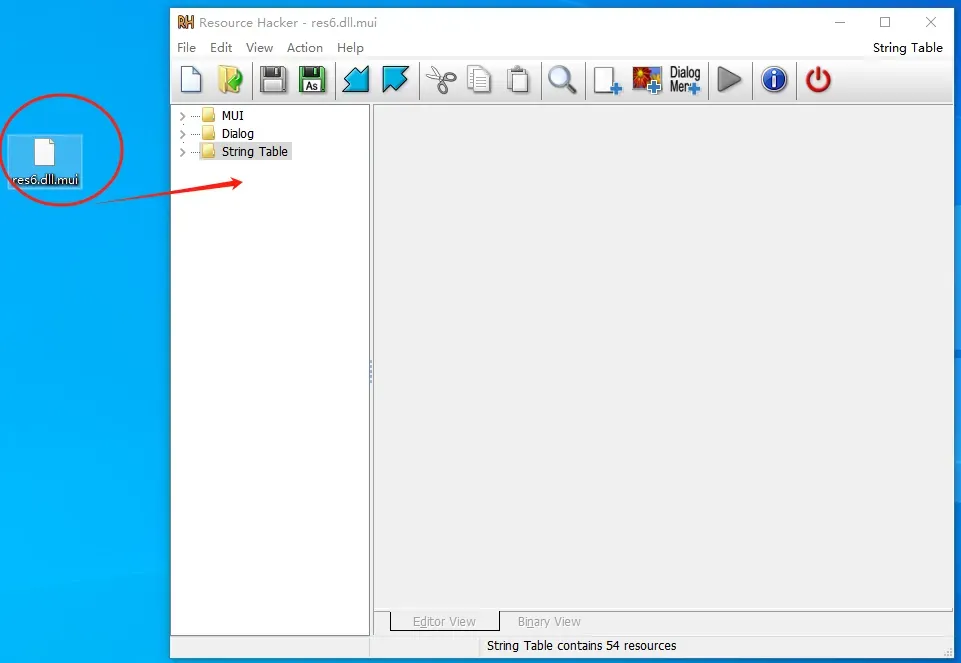
Task: Minimize the Resource Hacker window
Action: point(840,23)
